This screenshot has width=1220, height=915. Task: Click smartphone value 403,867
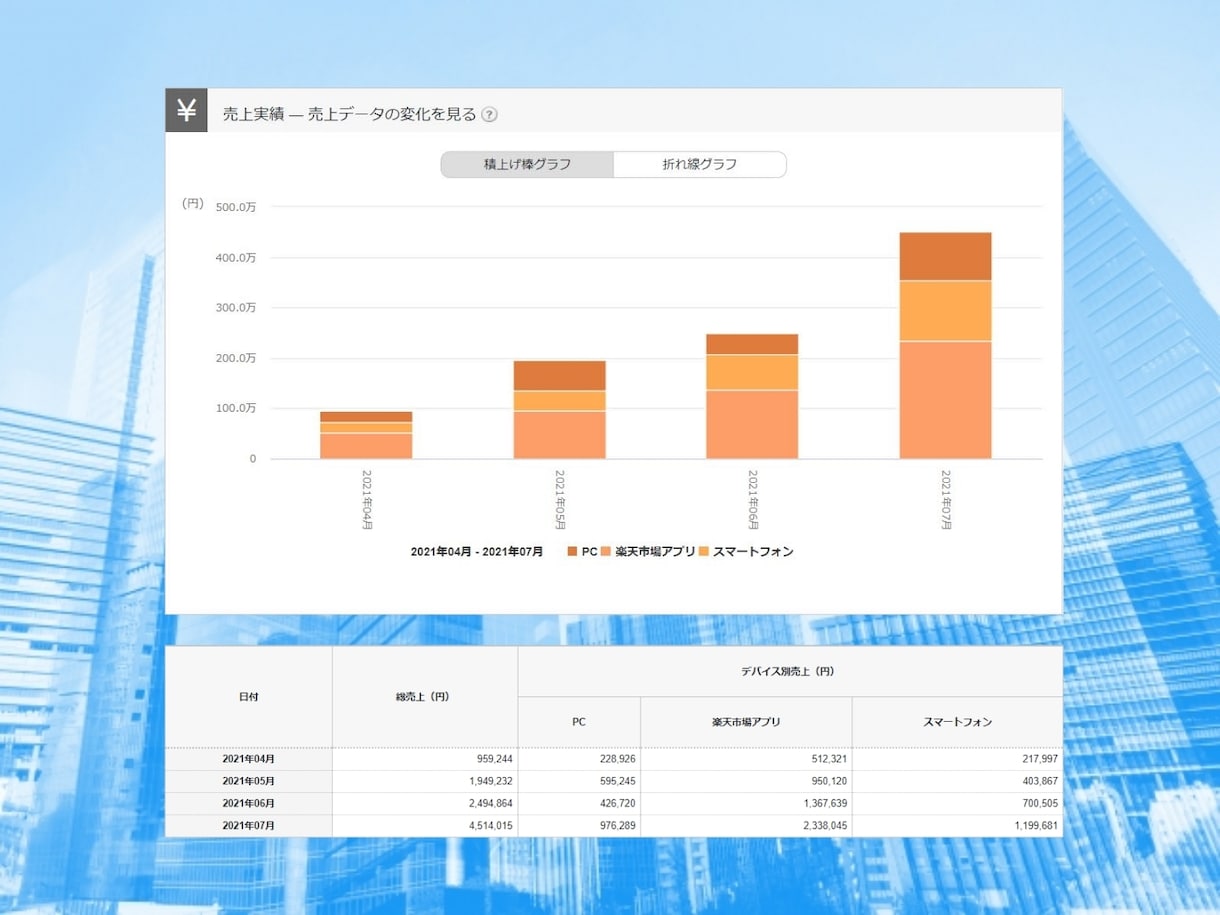click(x=1038, y=781)
